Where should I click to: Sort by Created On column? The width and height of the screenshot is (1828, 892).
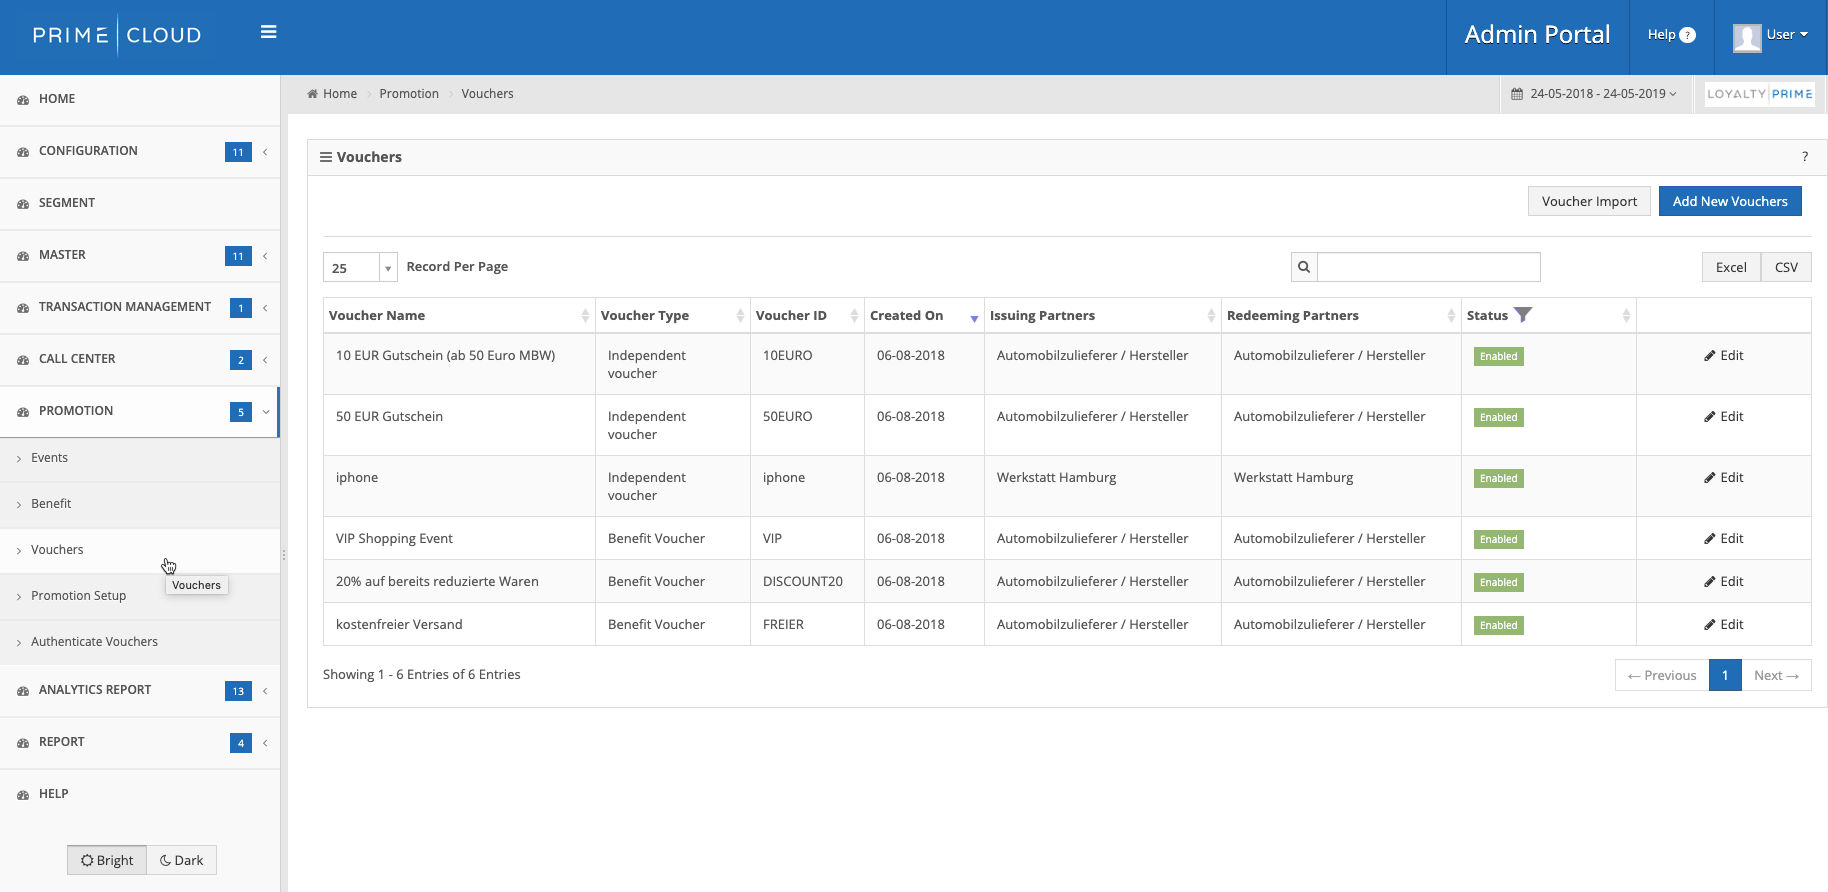(x=924, y=316)
